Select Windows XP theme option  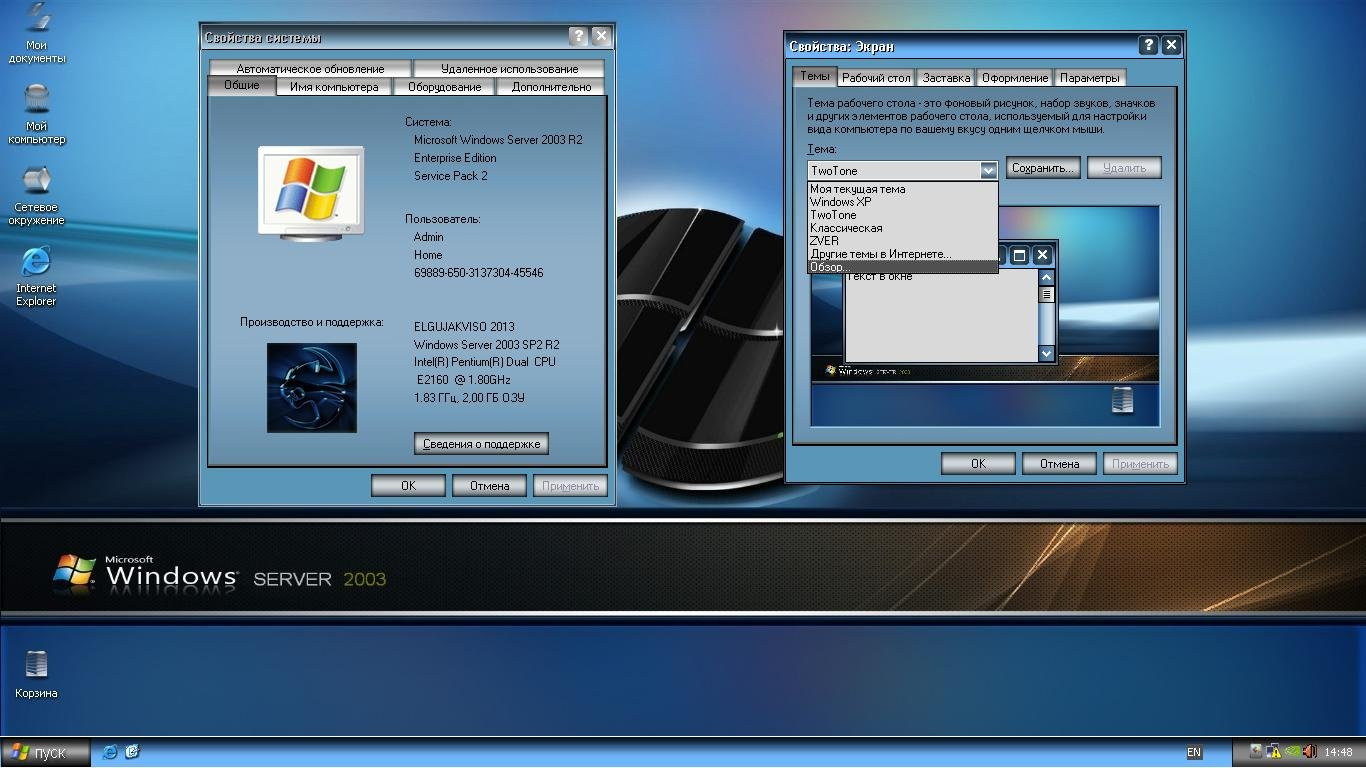[x=902, y=202]
